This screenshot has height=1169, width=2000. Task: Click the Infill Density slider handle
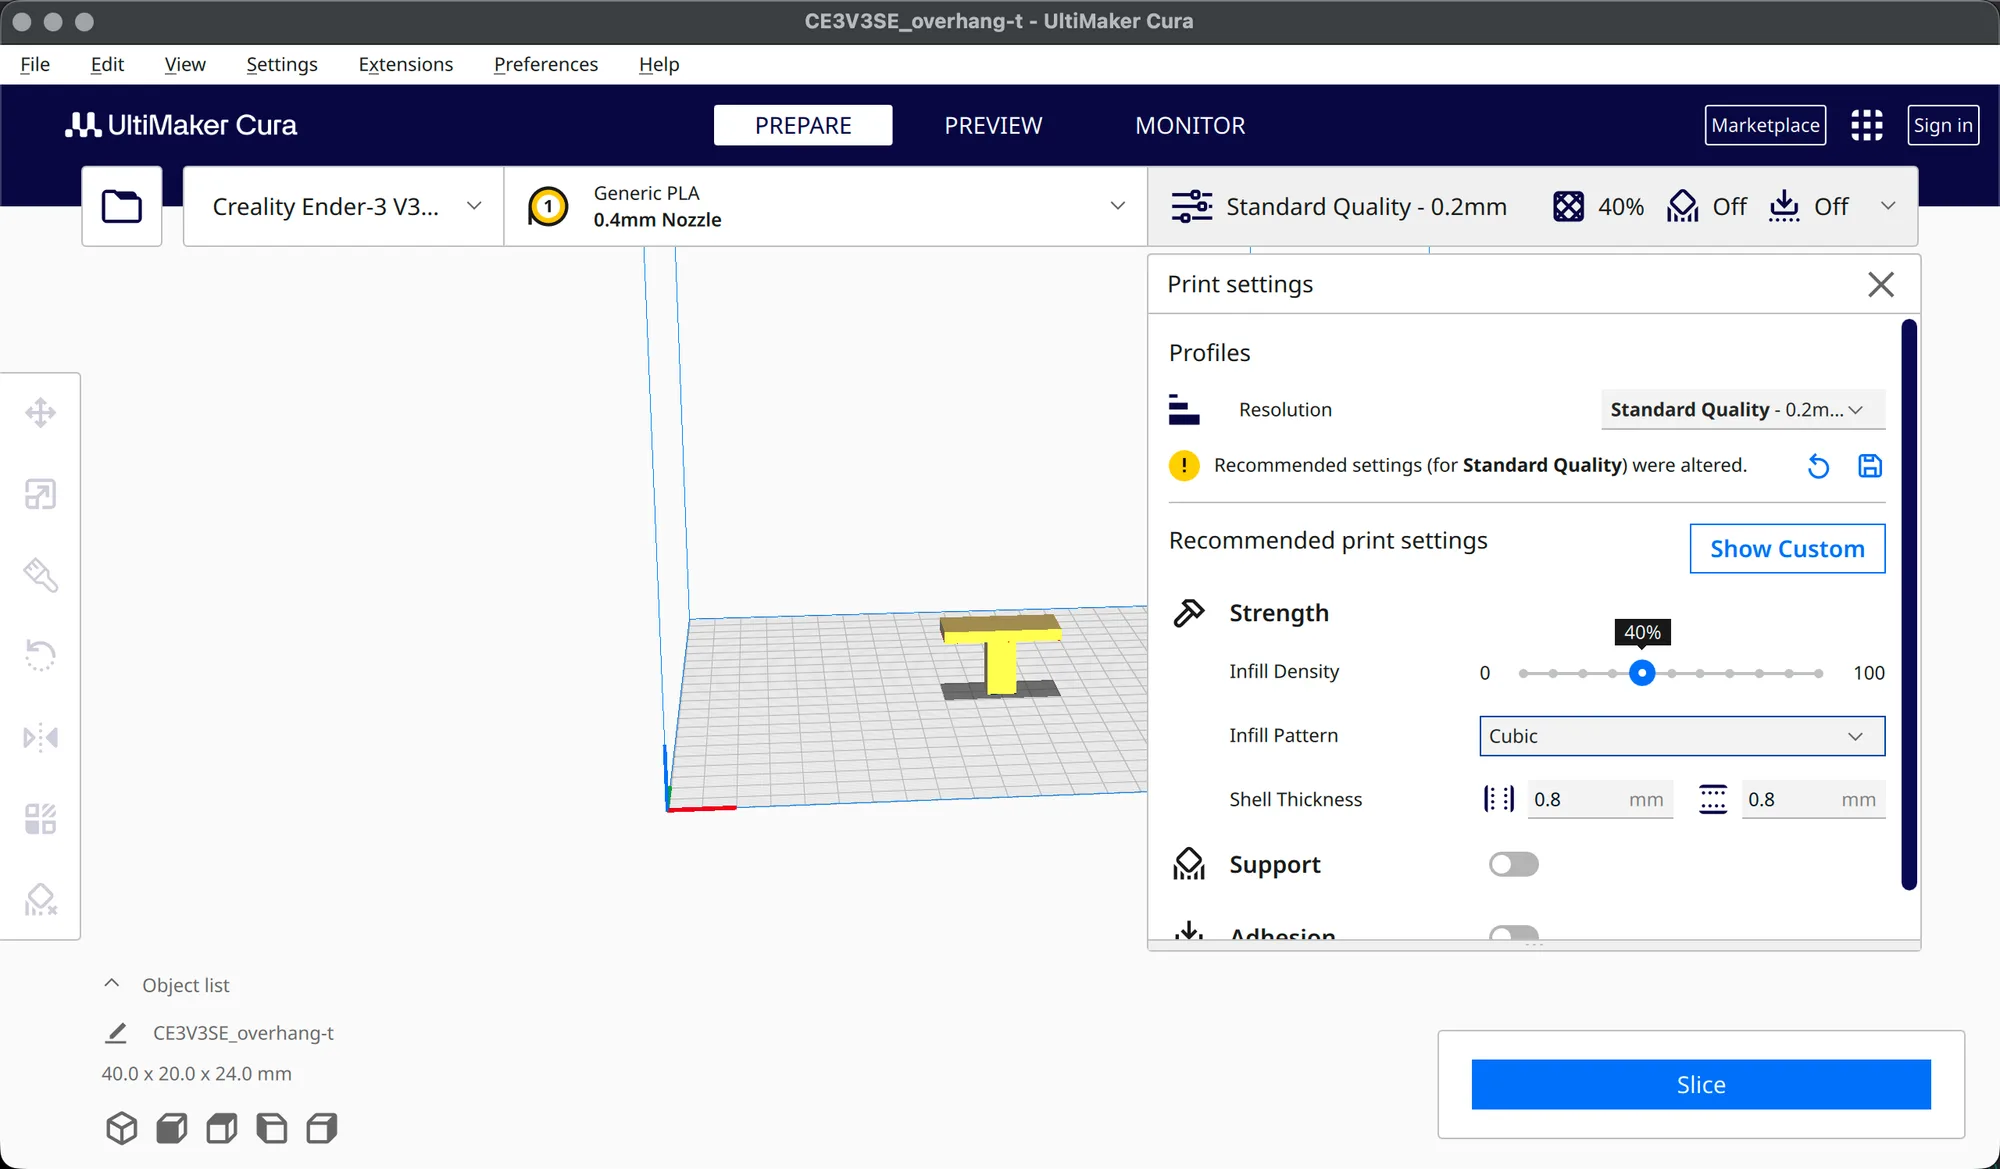click(1641, 673)
